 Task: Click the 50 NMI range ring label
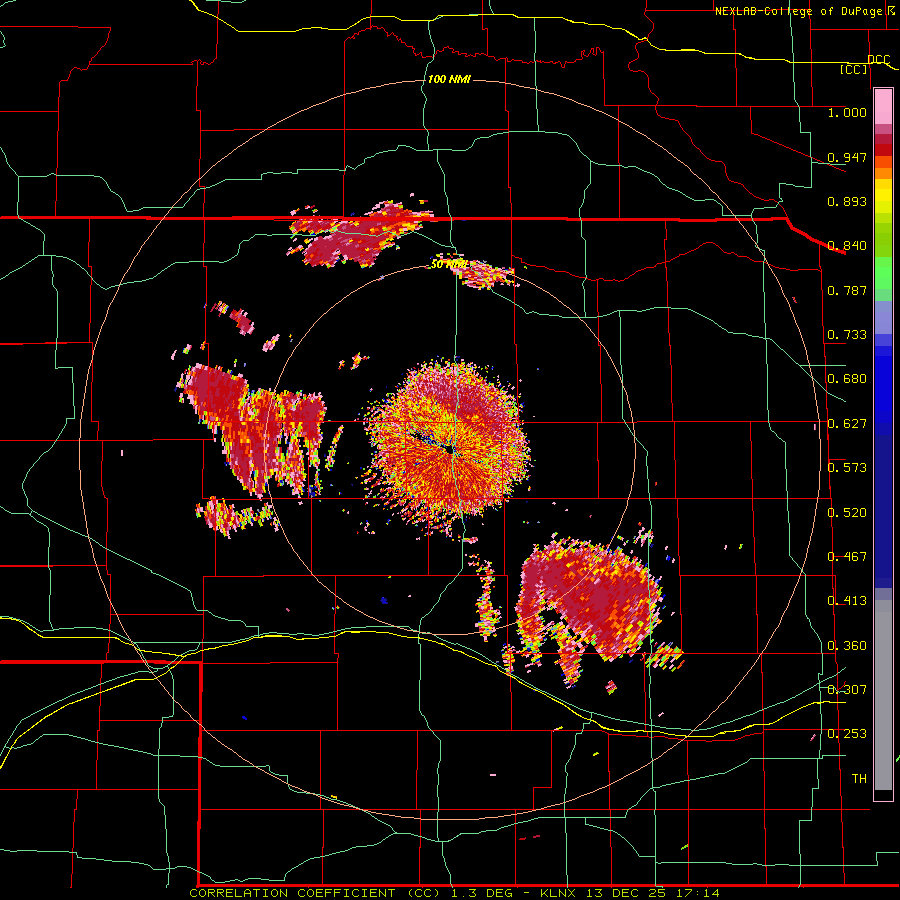(449, 265)
